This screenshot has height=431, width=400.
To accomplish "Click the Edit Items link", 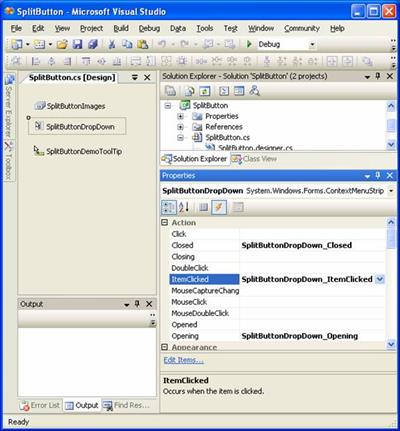I will coord(183,360).
